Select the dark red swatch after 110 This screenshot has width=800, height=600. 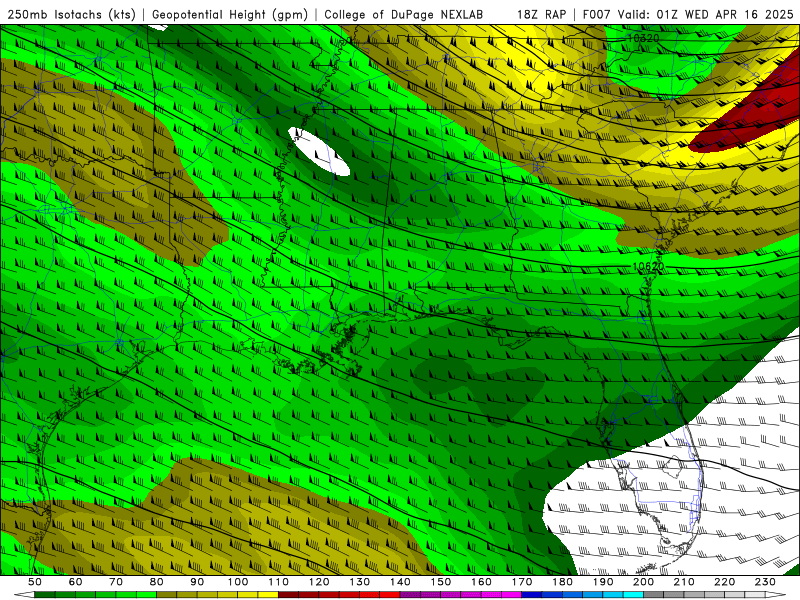click(x=288, y=595)
